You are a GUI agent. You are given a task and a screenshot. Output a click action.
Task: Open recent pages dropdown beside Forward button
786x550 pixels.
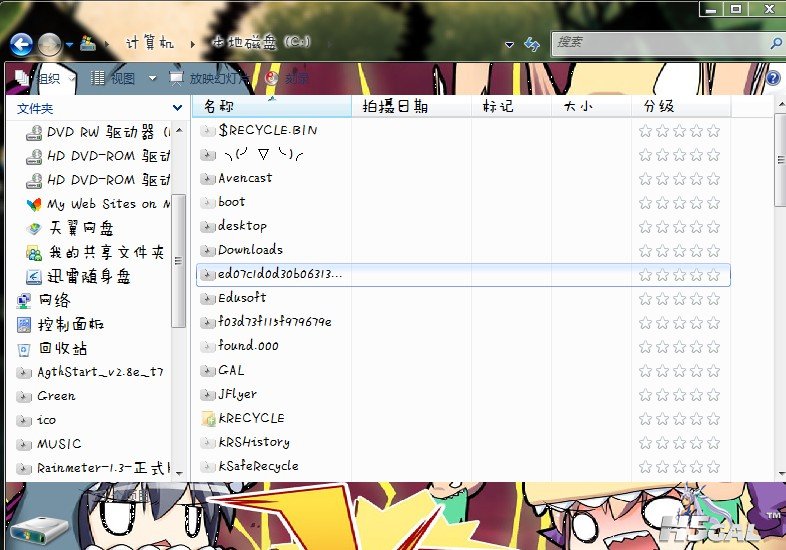click(69, 45)
